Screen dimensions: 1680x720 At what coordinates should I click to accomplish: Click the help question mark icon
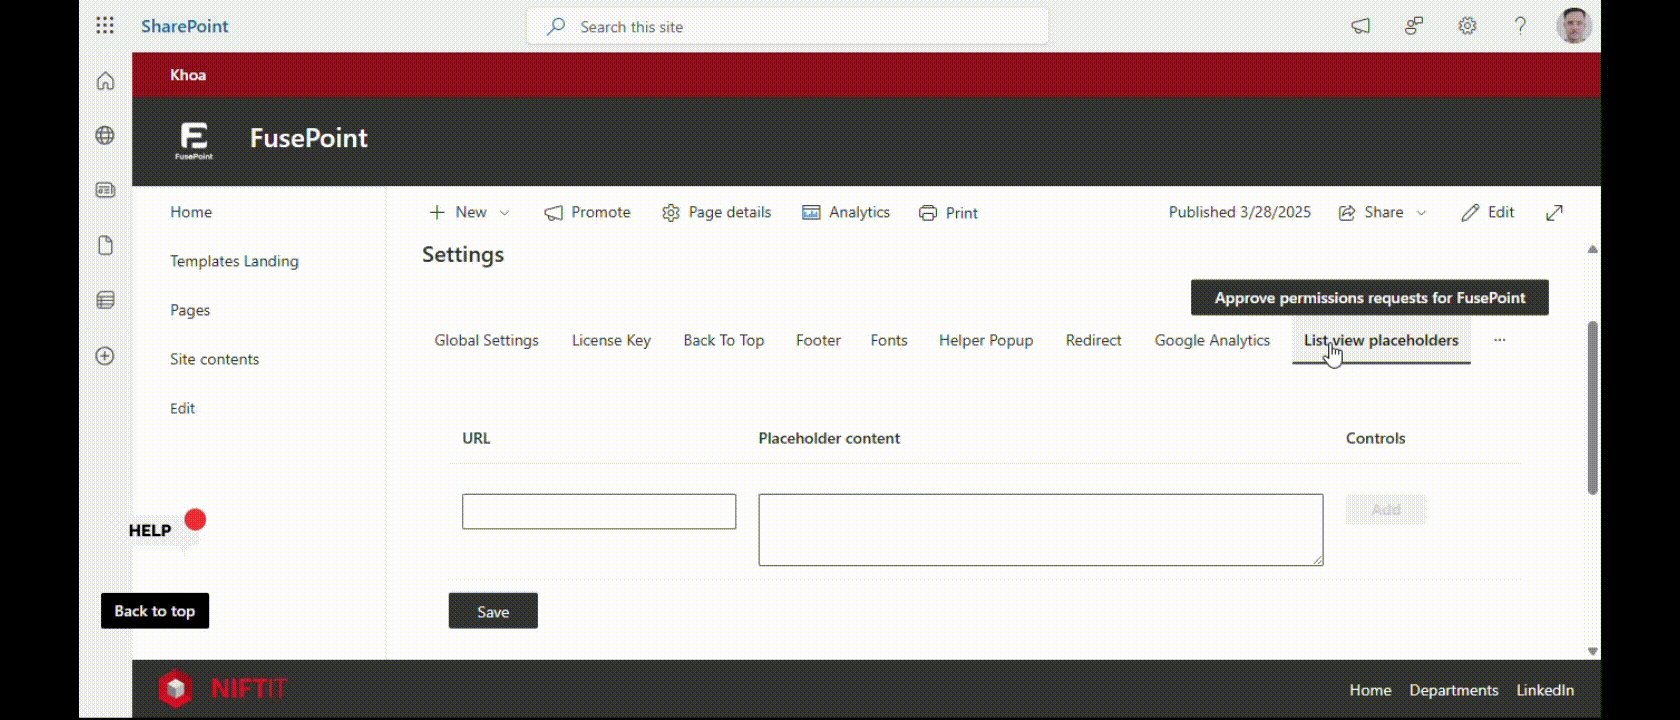tap(1520, 26)
